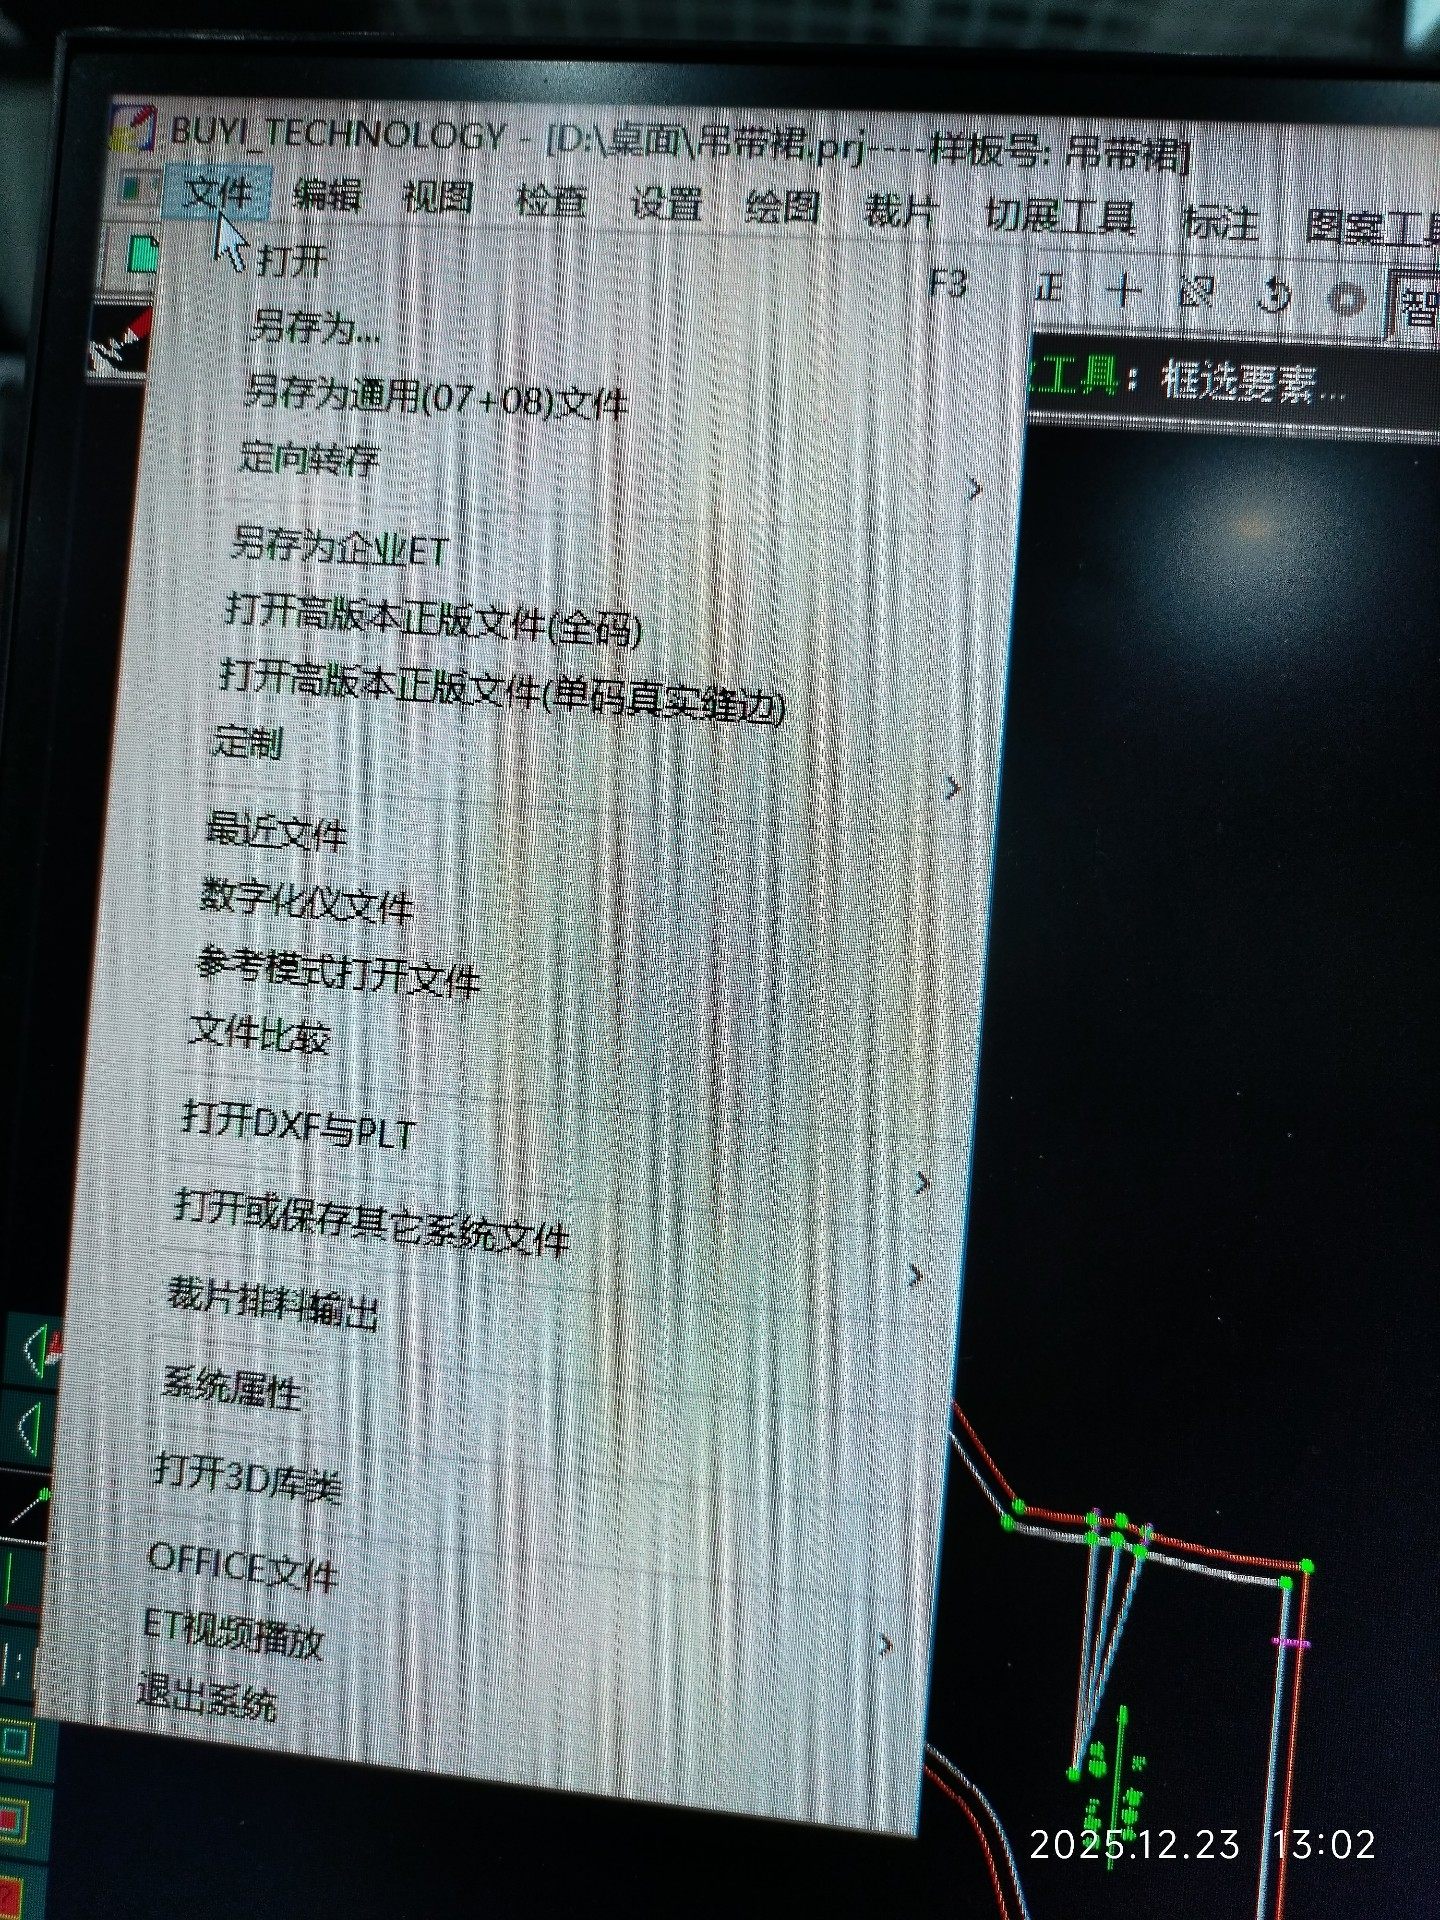
Task: Click the F3 toolbar button
Action: click(x=948, y=284)
